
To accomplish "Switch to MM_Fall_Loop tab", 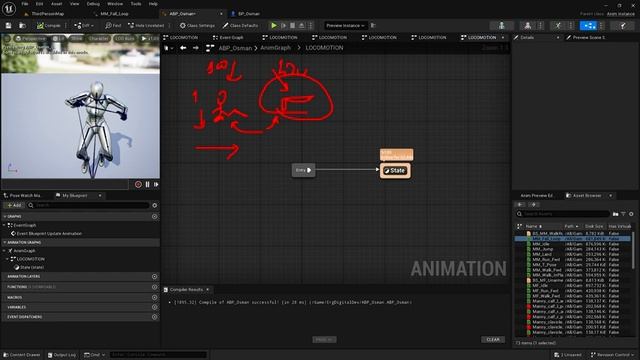I will pyautogui.click(x=114, y=13).
